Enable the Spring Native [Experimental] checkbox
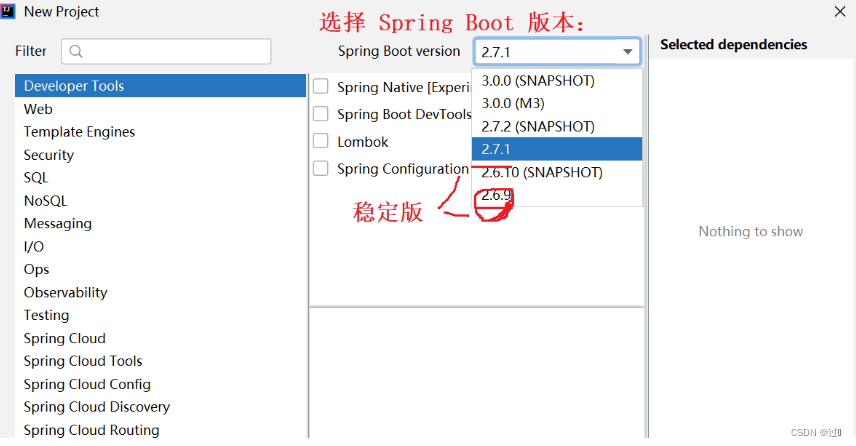The width and height of the screenshot is (856, 446). coord(320,86)
